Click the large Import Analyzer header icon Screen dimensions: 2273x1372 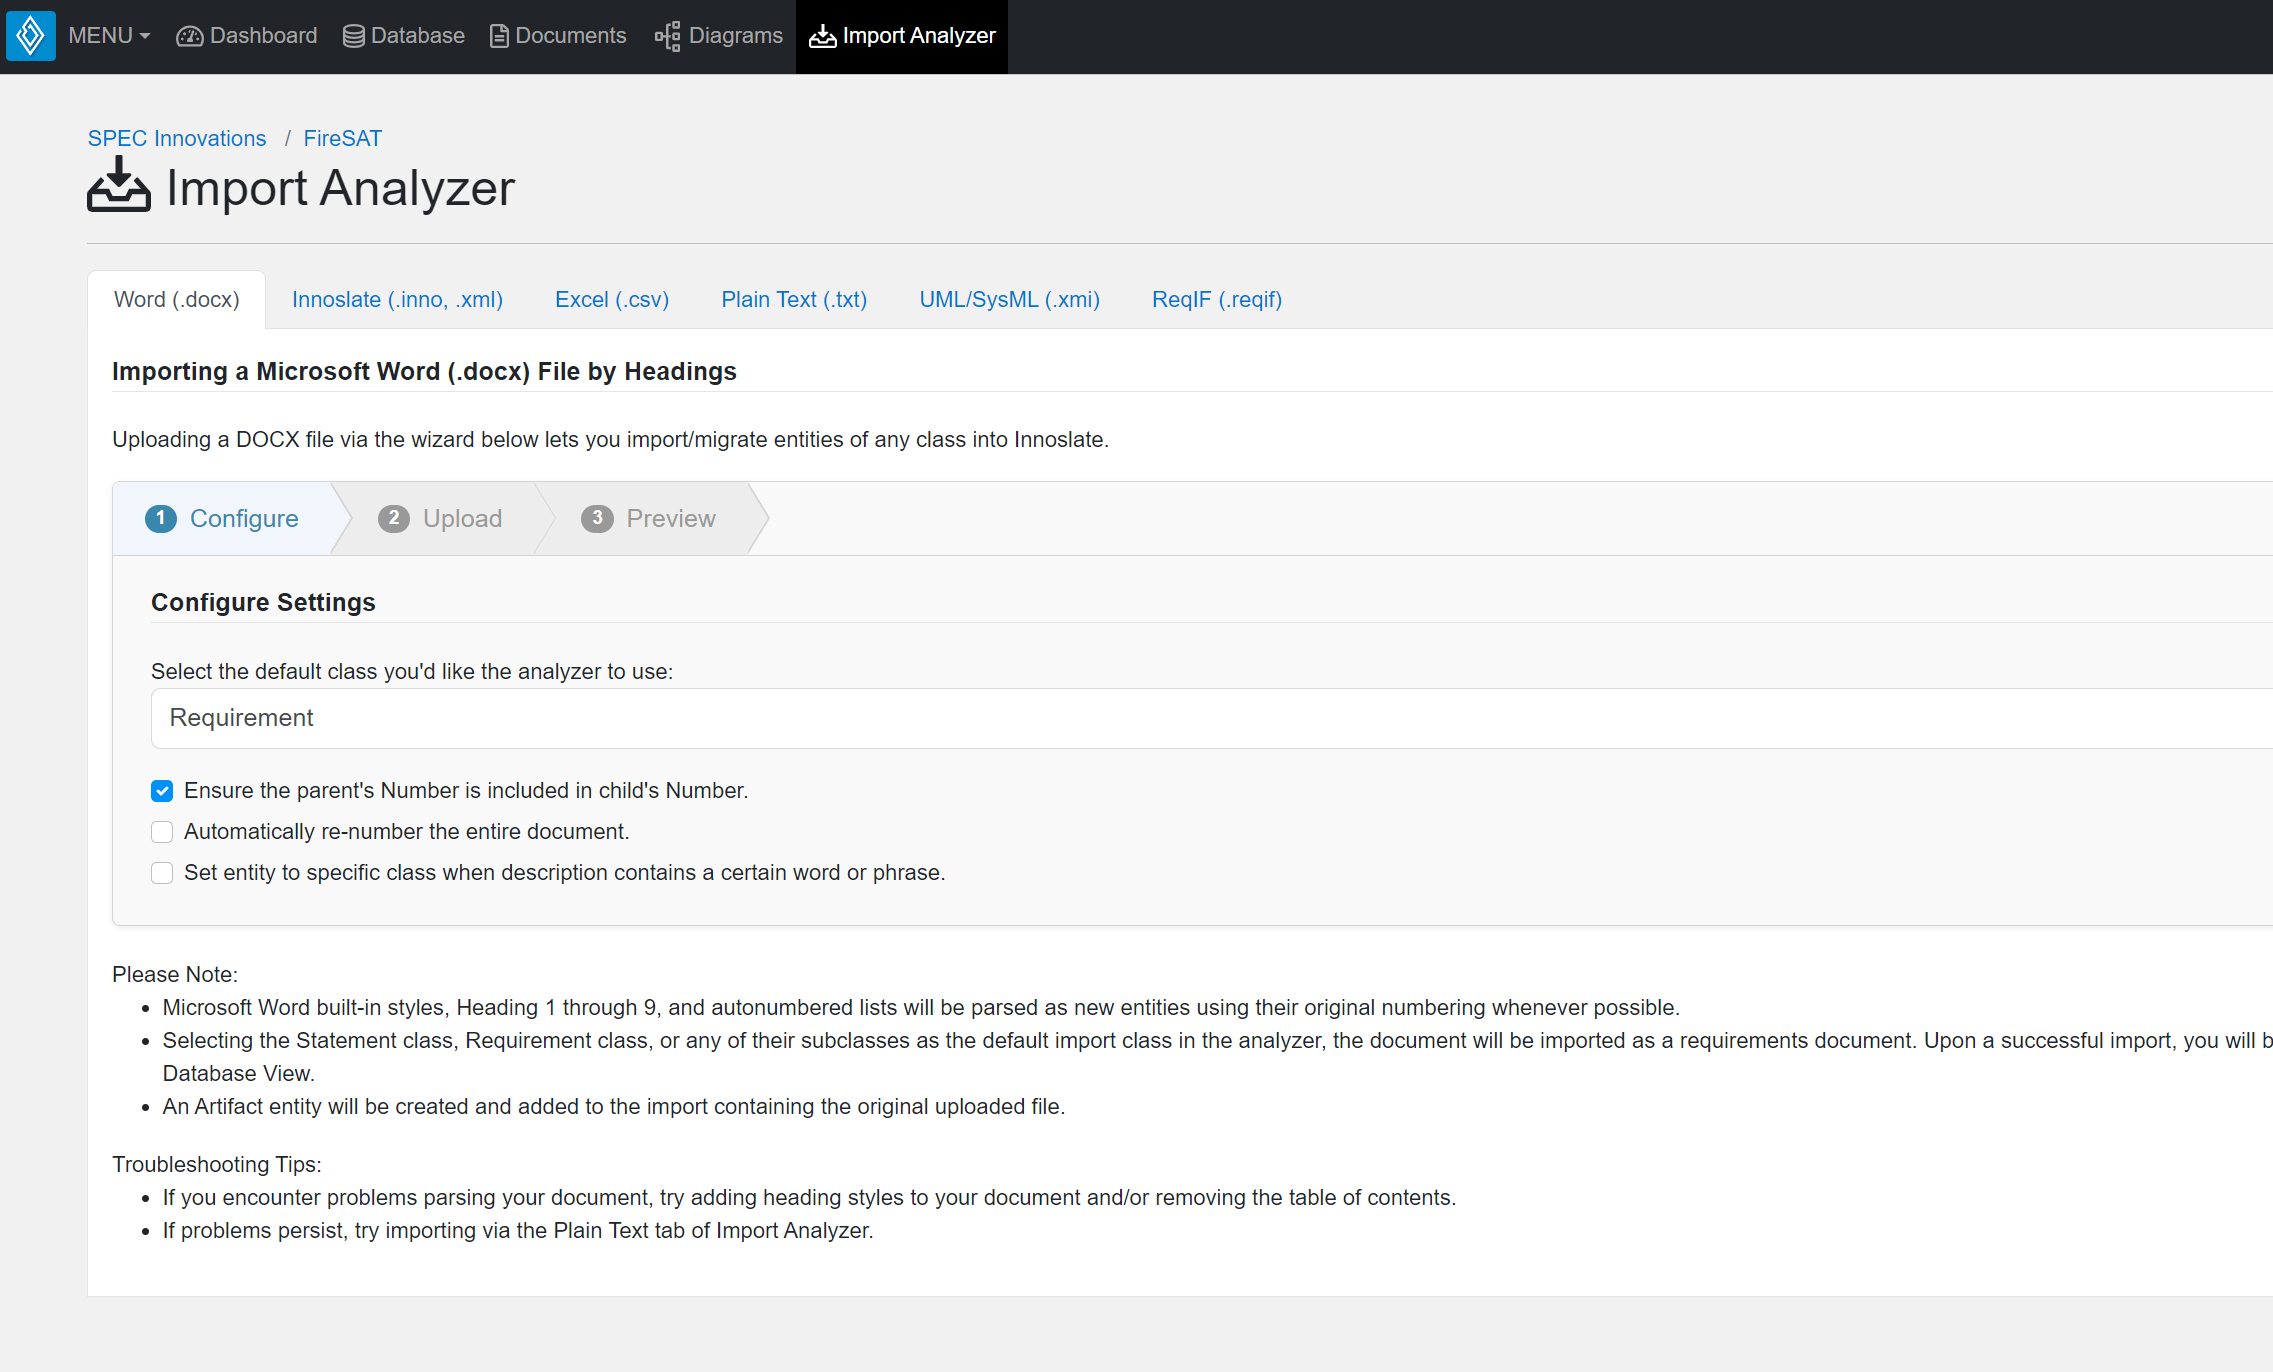tap(118, 185)
